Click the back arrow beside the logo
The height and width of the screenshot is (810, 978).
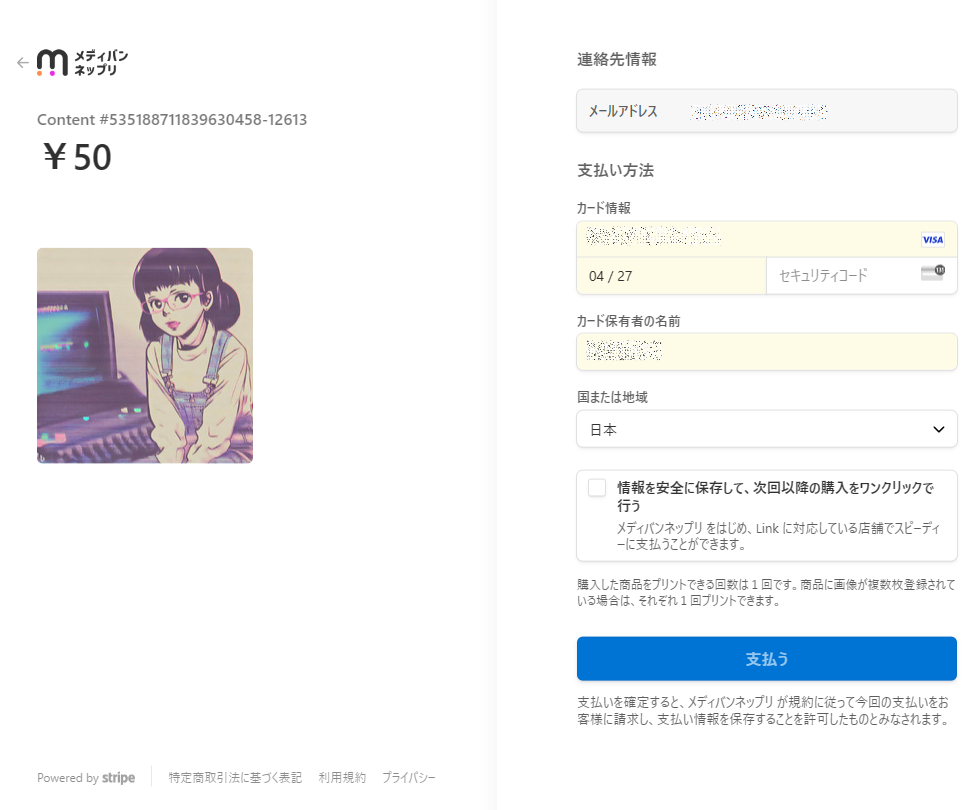pos(23,62)
